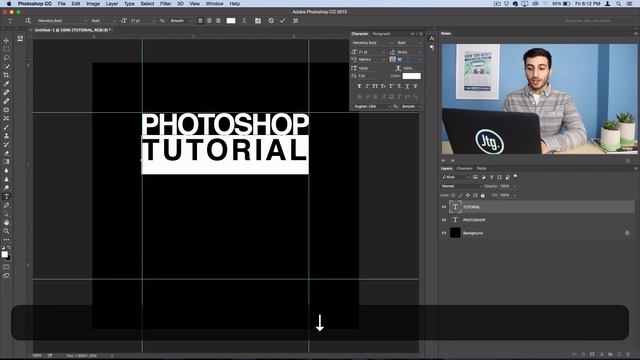
Task: Select the Crop tool
Action: coord(6,75)
